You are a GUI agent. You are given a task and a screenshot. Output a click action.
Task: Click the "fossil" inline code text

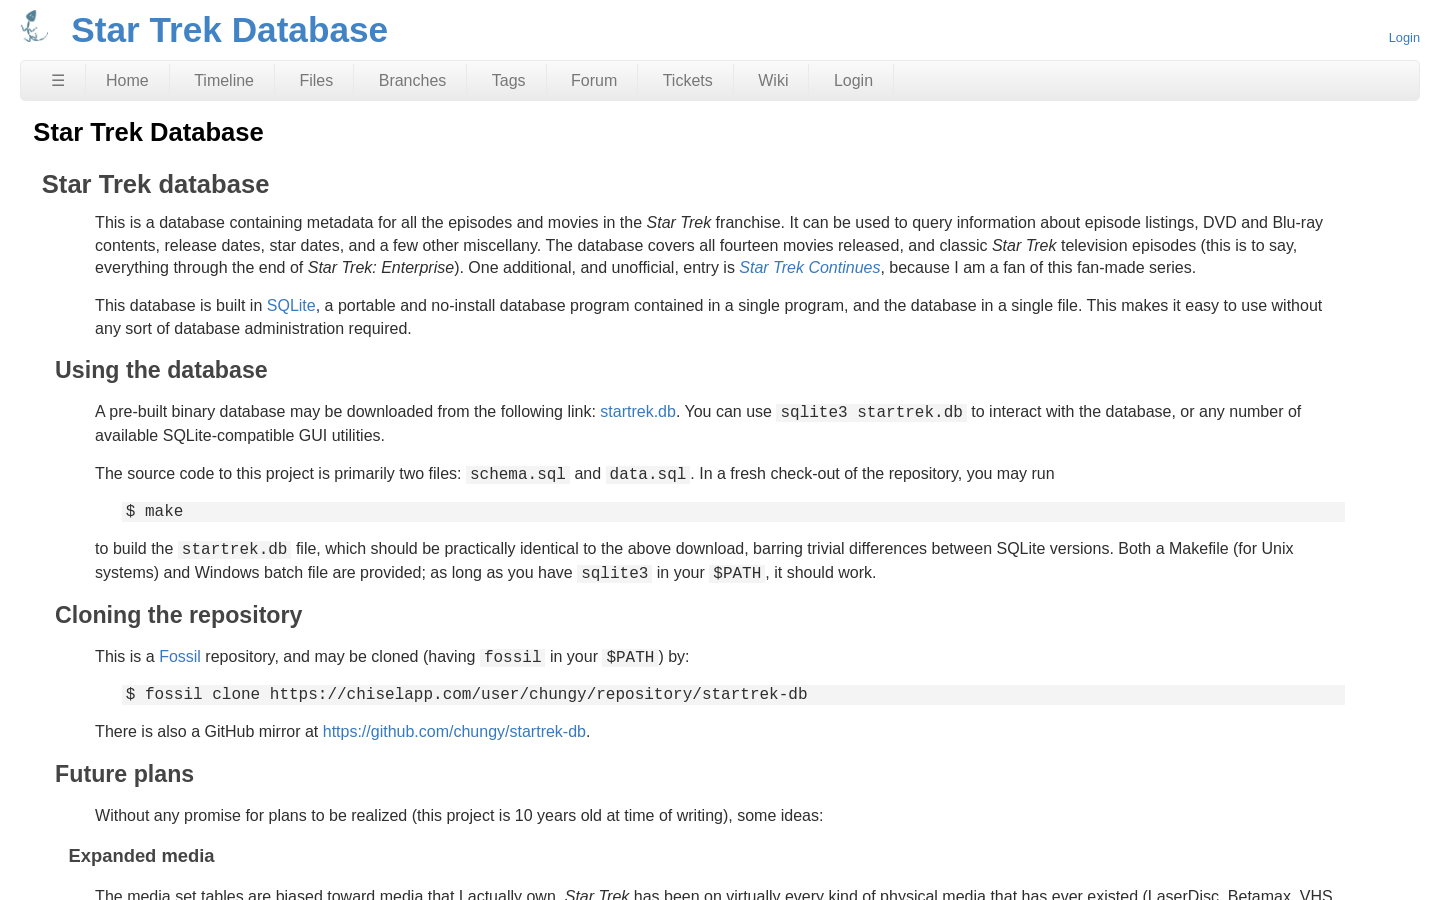point(512,657)
